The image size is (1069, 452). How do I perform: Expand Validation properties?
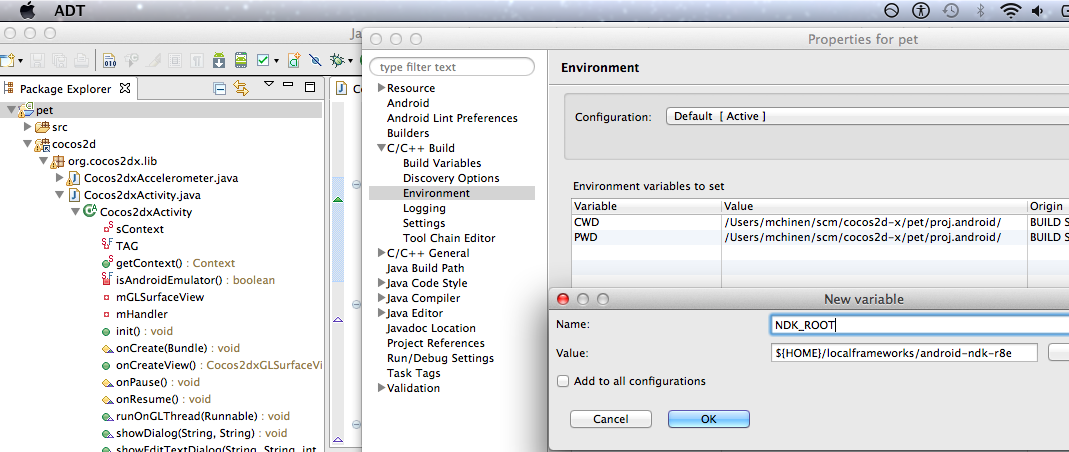click(x=382, y=388)
